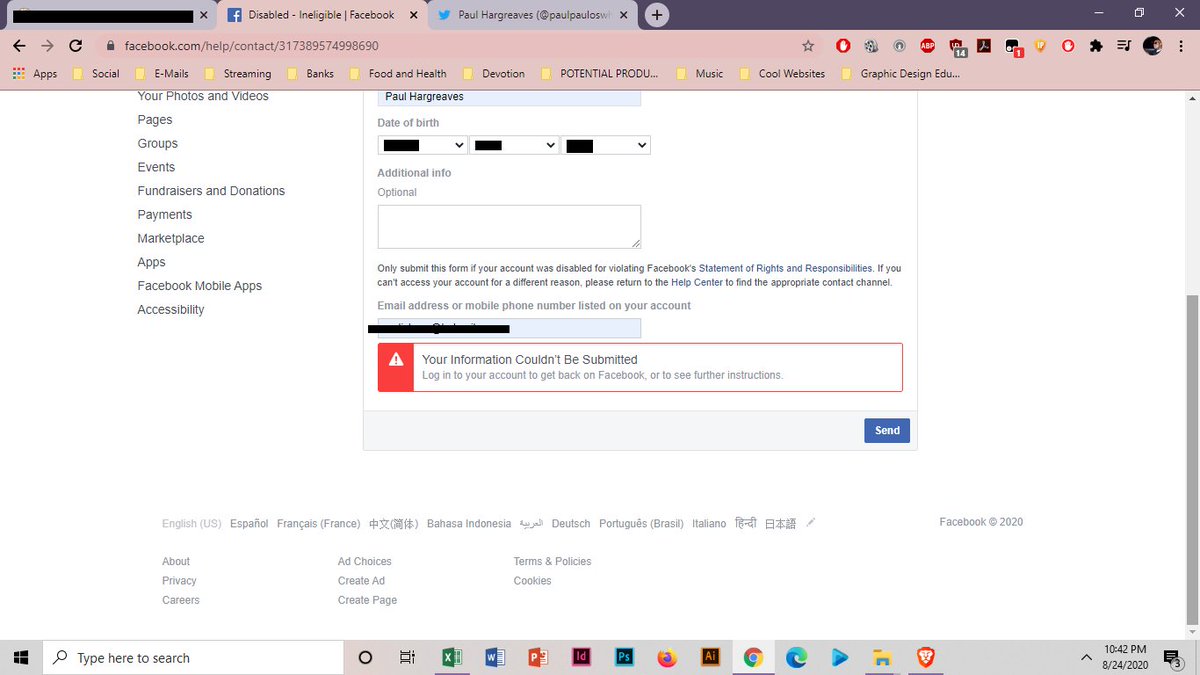Click the full name field with Paul Hargreaves
Viewport: 1200px width, 675px height.
(x=509, y=97)
